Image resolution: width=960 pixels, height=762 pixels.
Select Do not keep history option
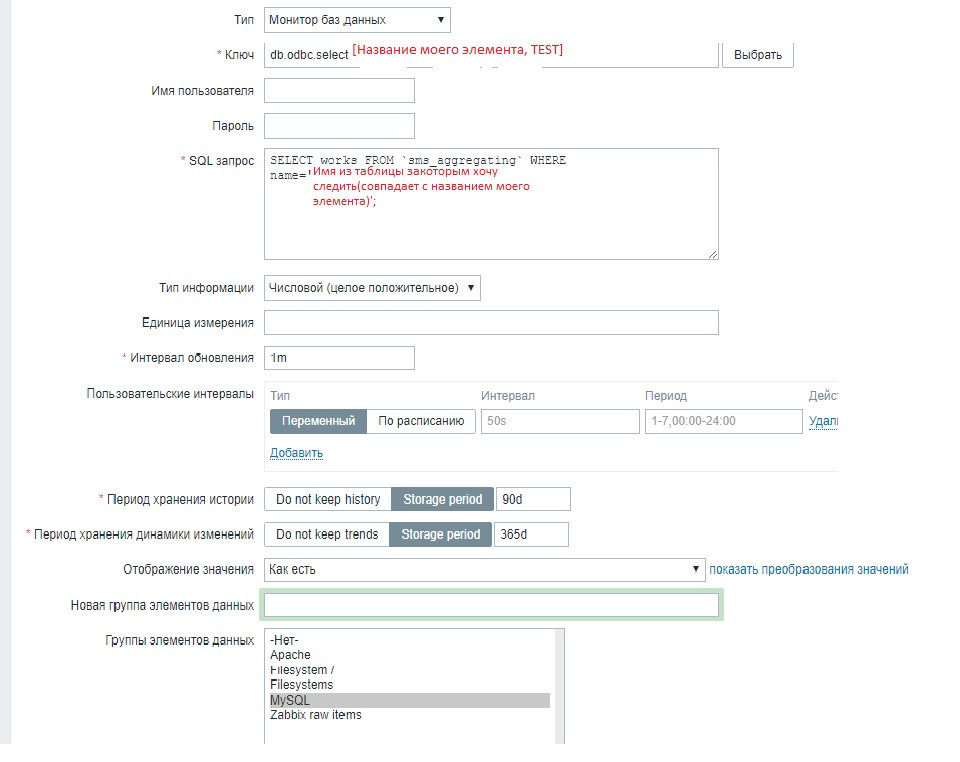click(x=328, y=499)
